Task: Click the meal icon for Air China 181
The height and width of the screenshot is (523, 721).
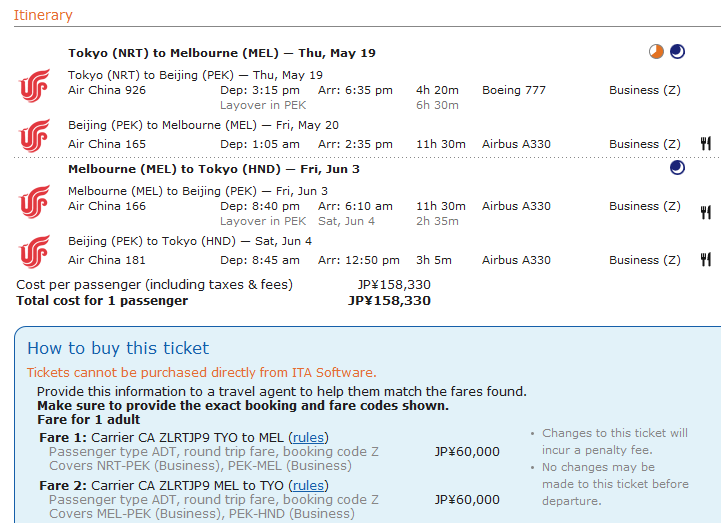Action: pyautogui.click(x=705, y=260)
